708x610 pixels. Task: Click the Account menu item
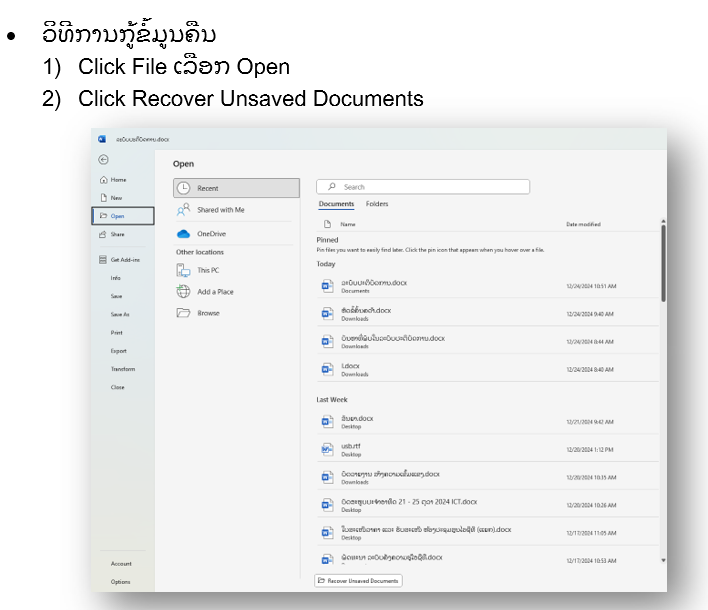point(121,564)
